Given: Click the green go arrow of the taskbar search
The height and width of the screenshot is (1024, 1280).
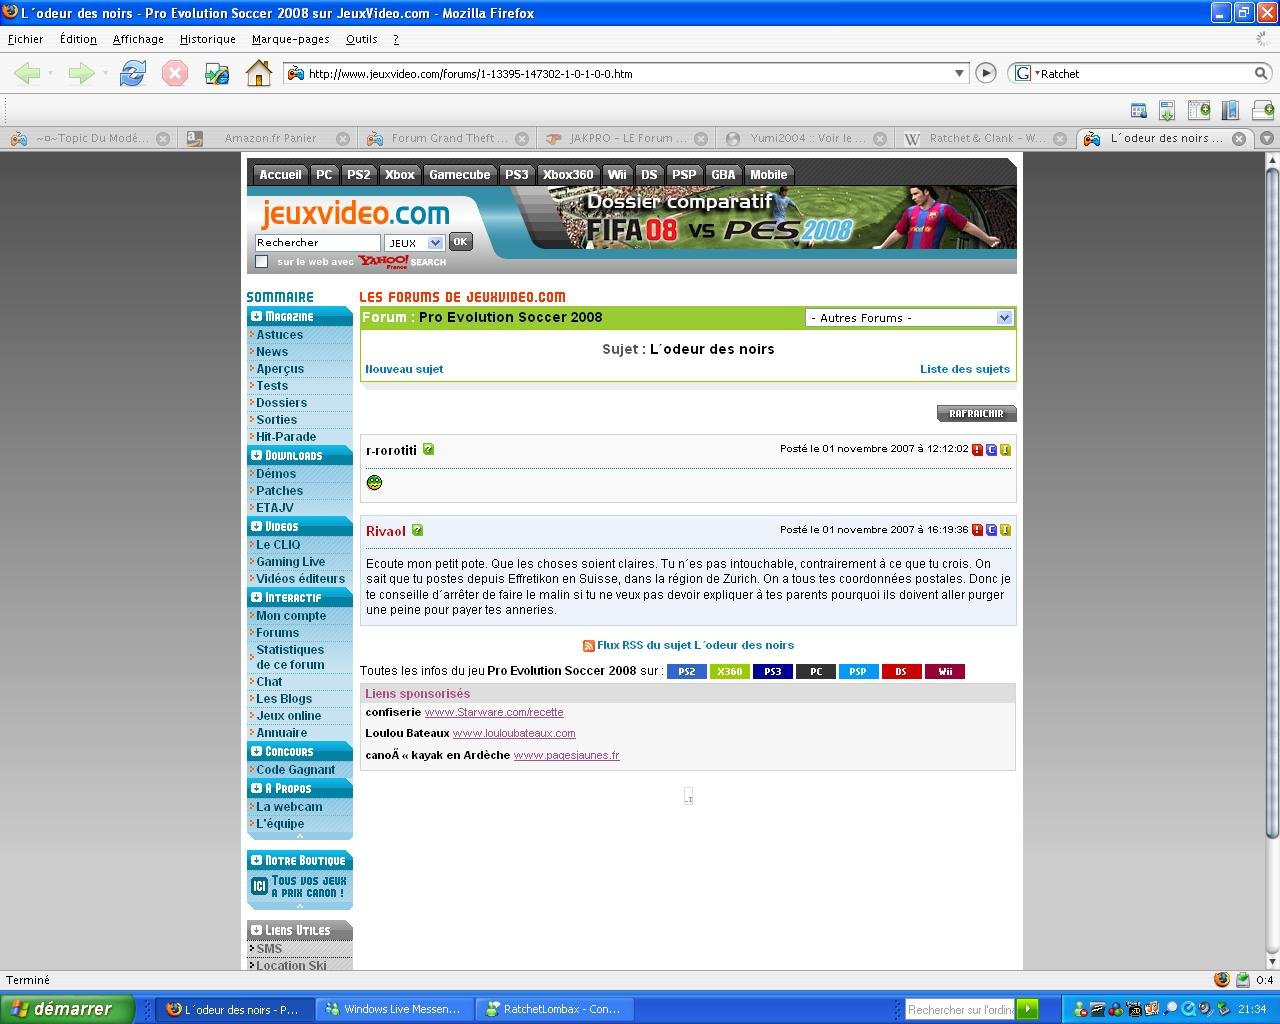Looking at the screenshot, I should (x=1027, y=1009).
